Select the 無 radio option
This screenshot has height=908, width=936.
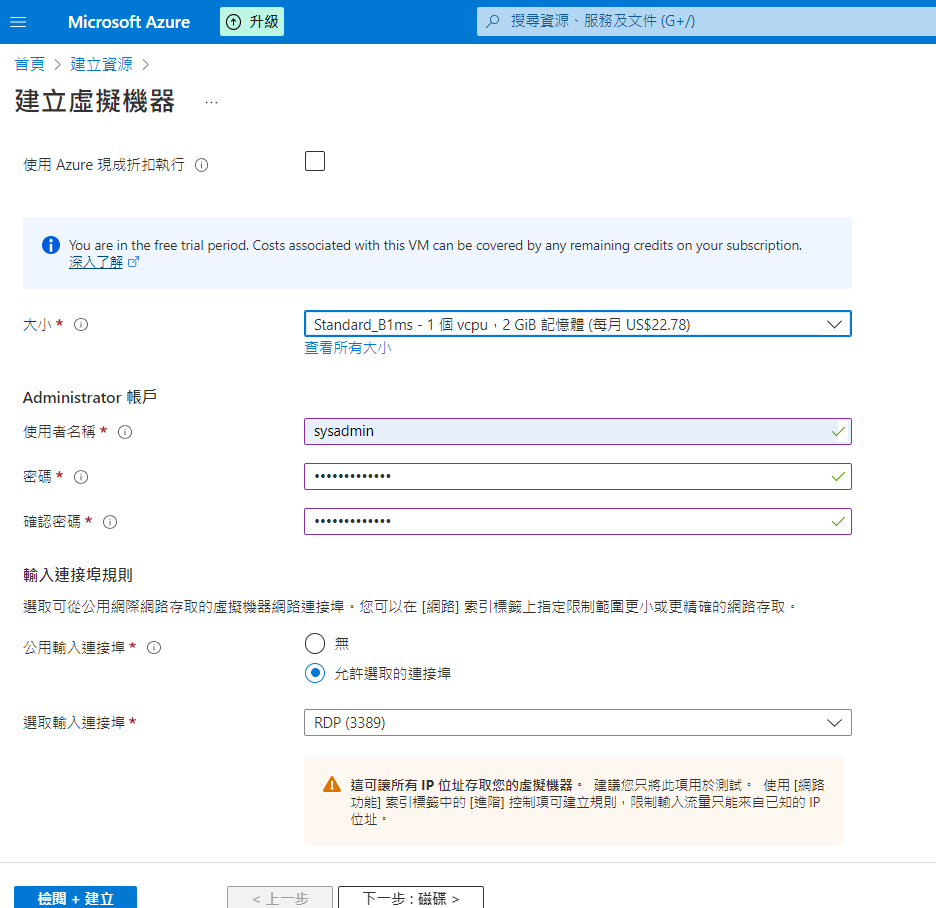[x=315, y=644]
